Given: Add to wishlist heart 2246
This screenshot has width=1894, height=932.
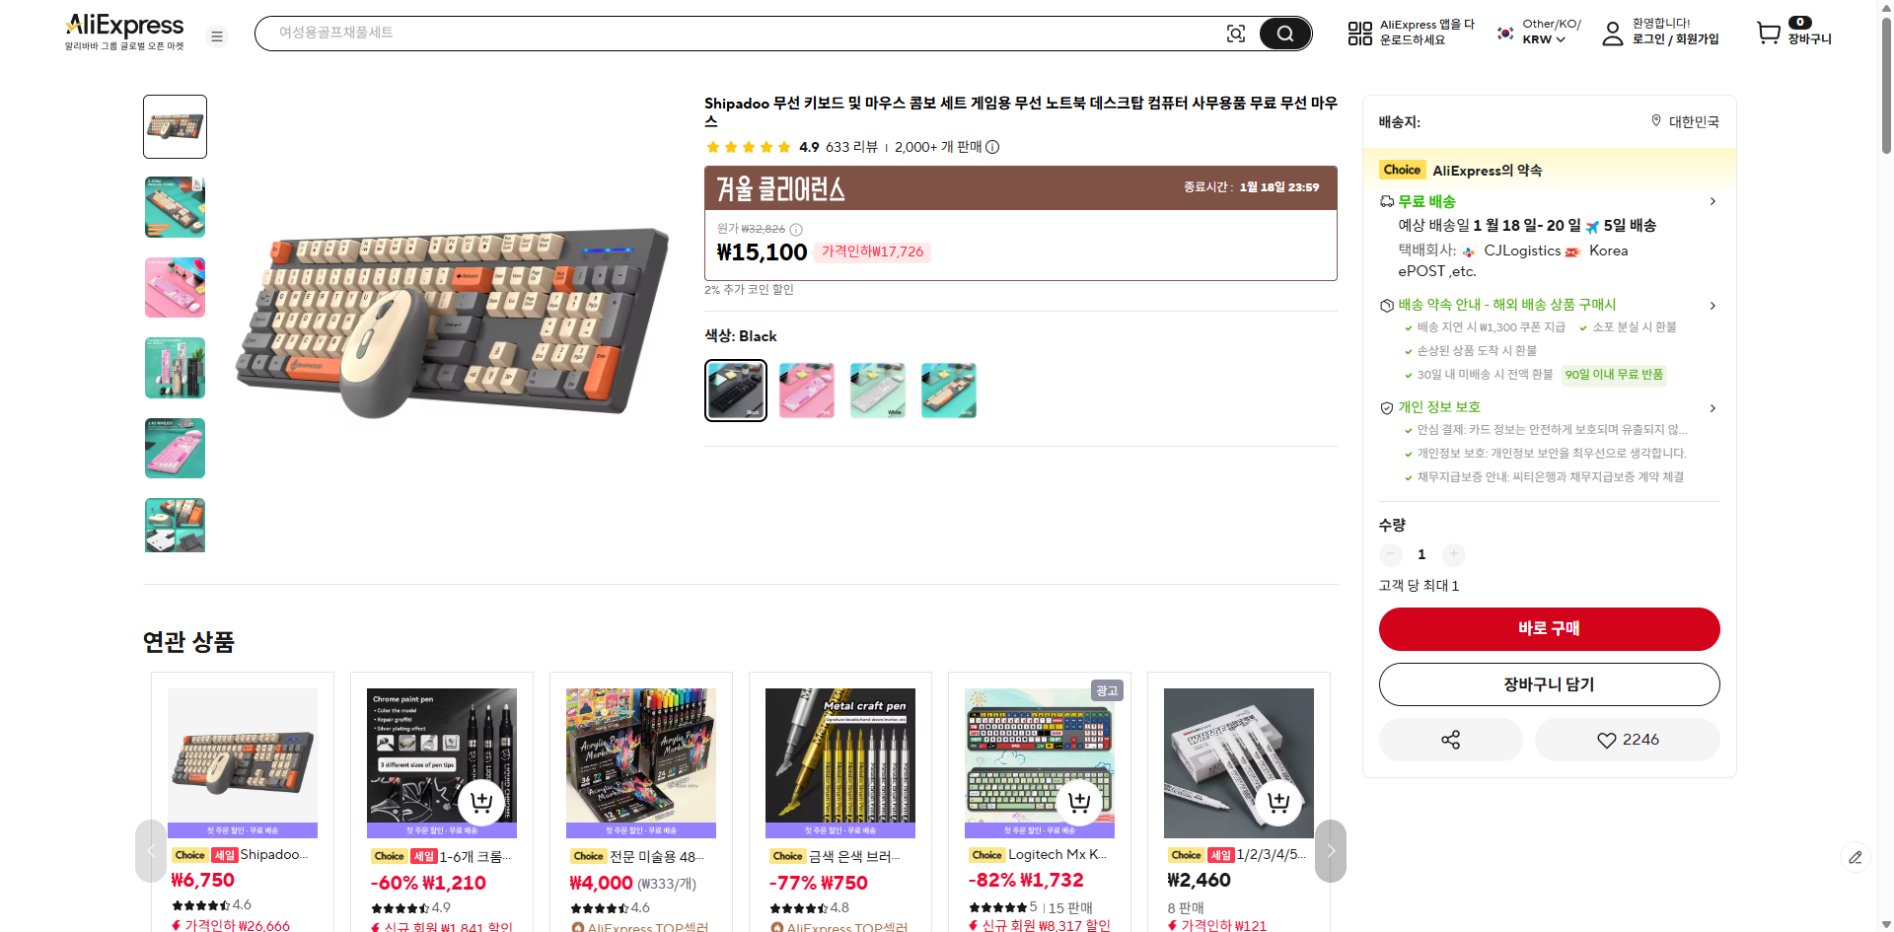Looking at the screenshot, I should [1627, 740].
